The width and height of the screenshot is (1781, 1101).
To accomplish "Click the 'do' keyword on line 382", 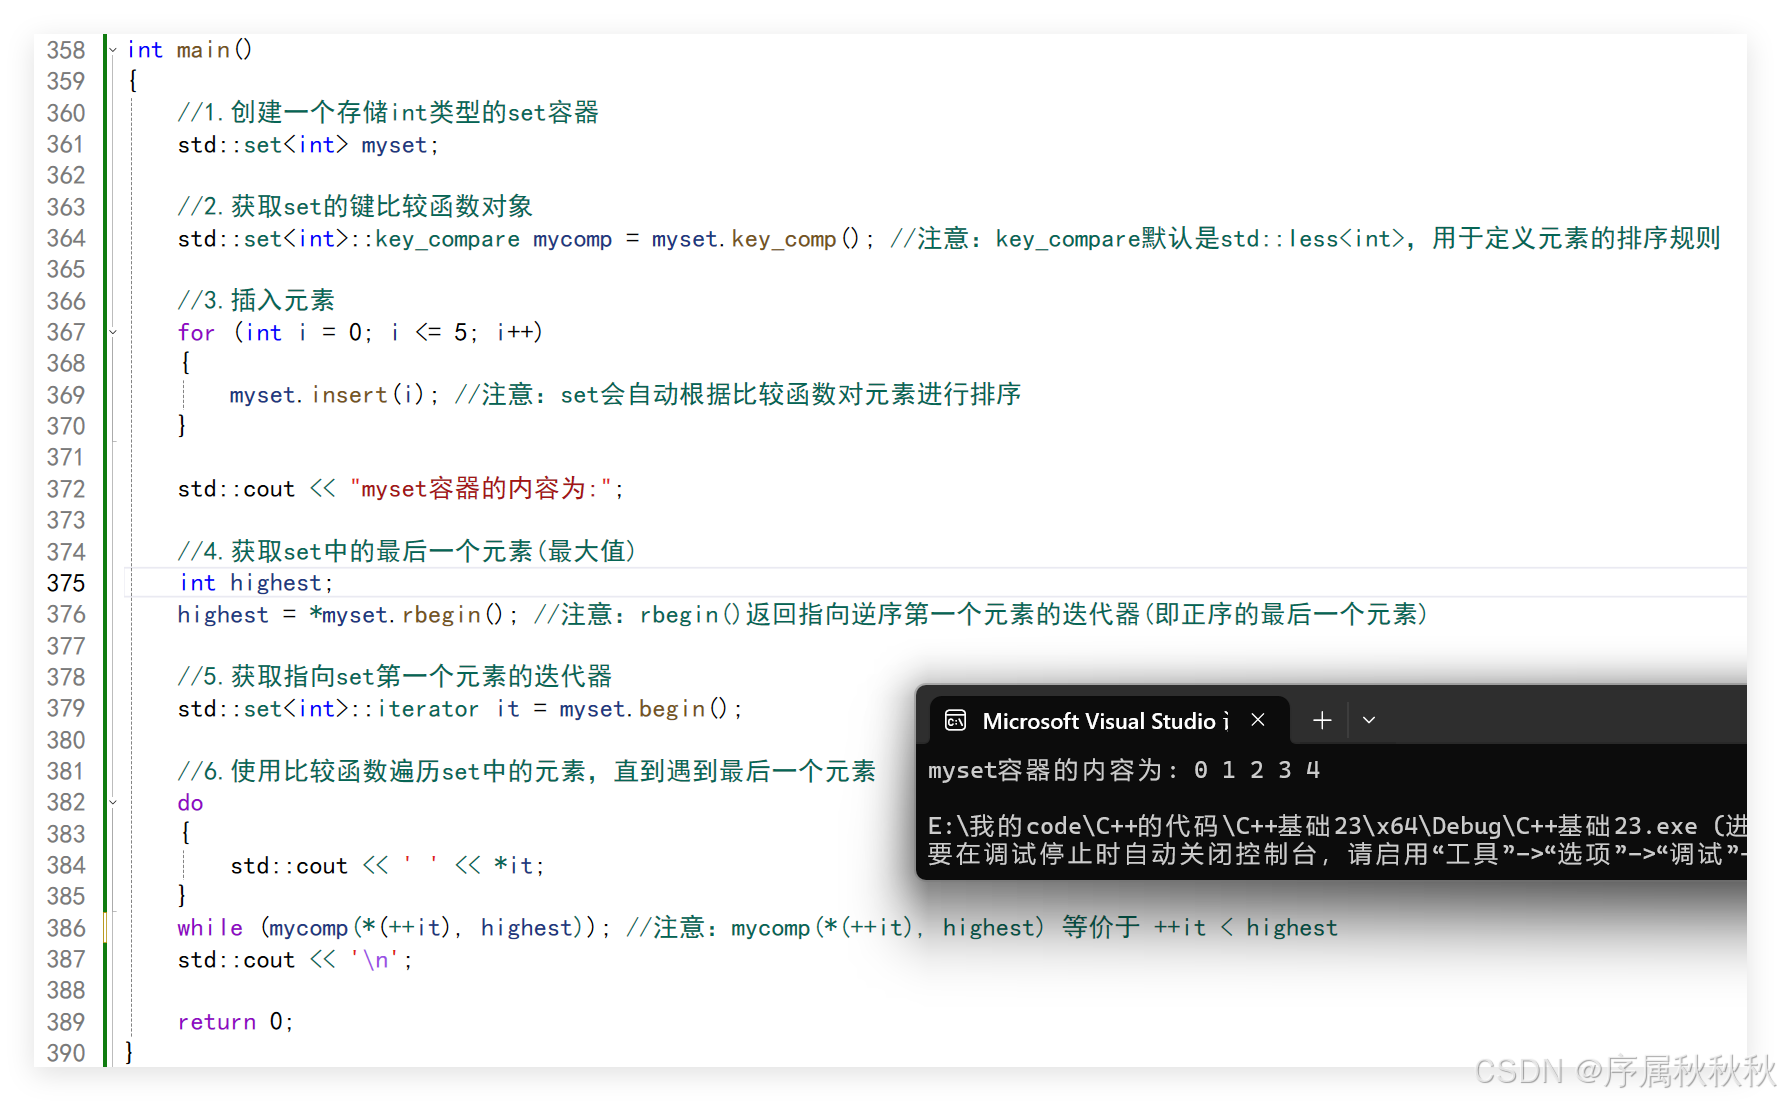I will coord(190,803).
